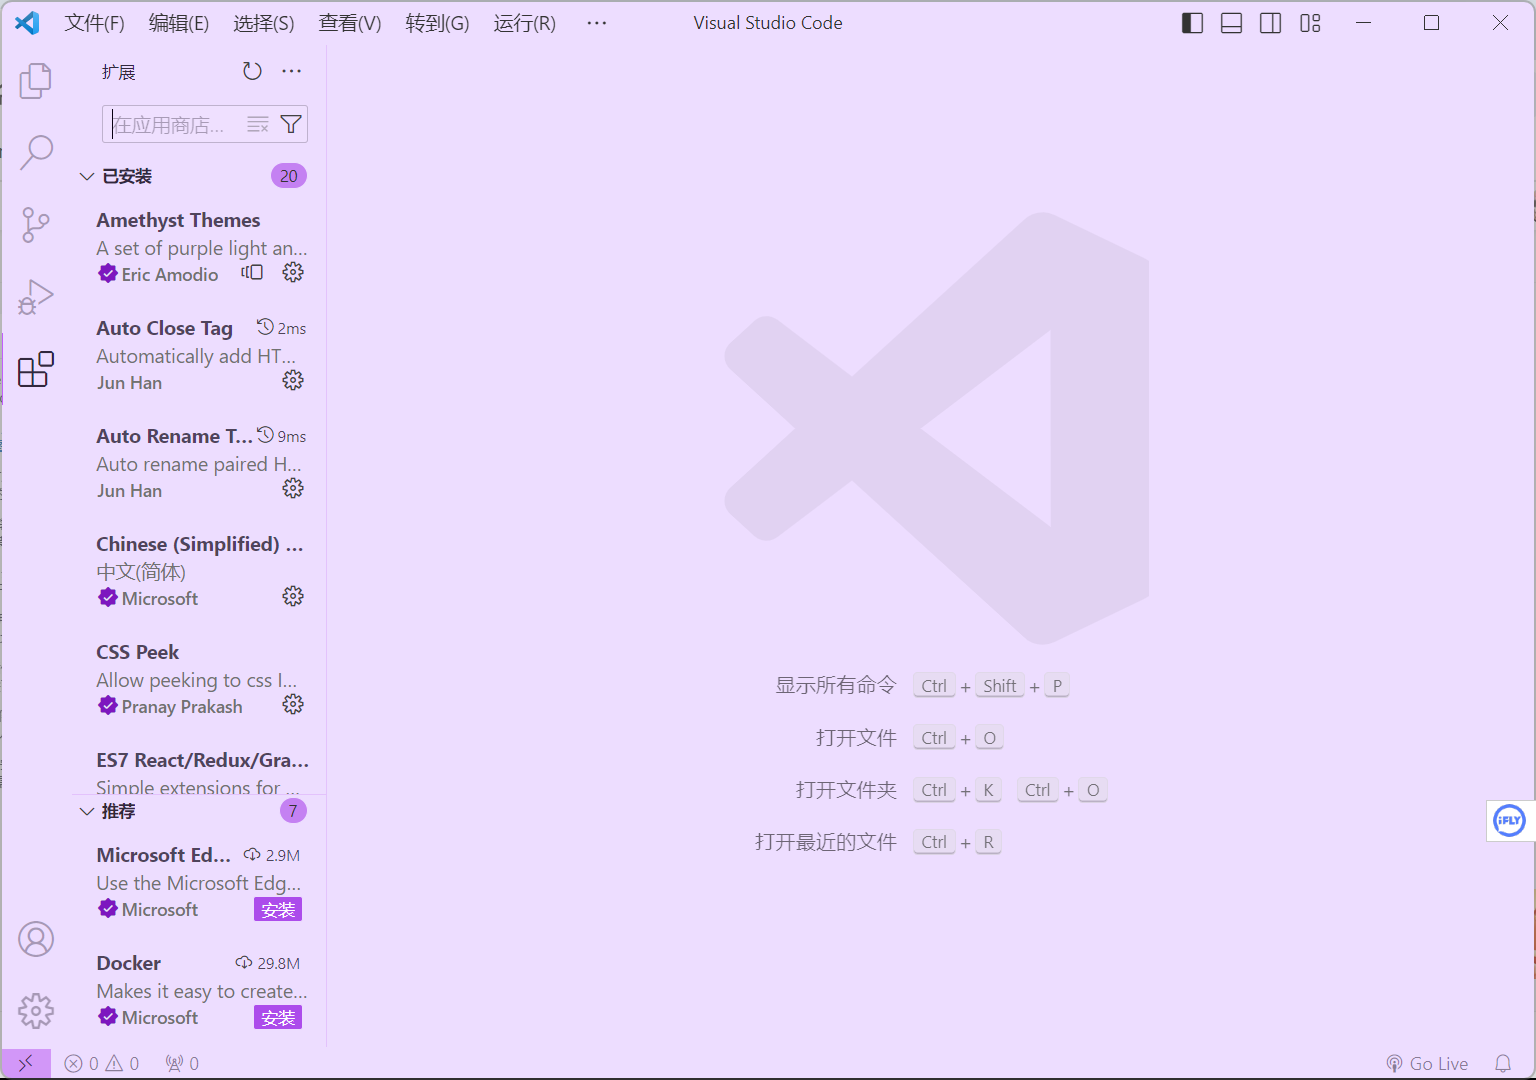The width and height of the screenshot is (1536, 1080).
Task: Open Run and Debug view
Action: pos(36,297)
